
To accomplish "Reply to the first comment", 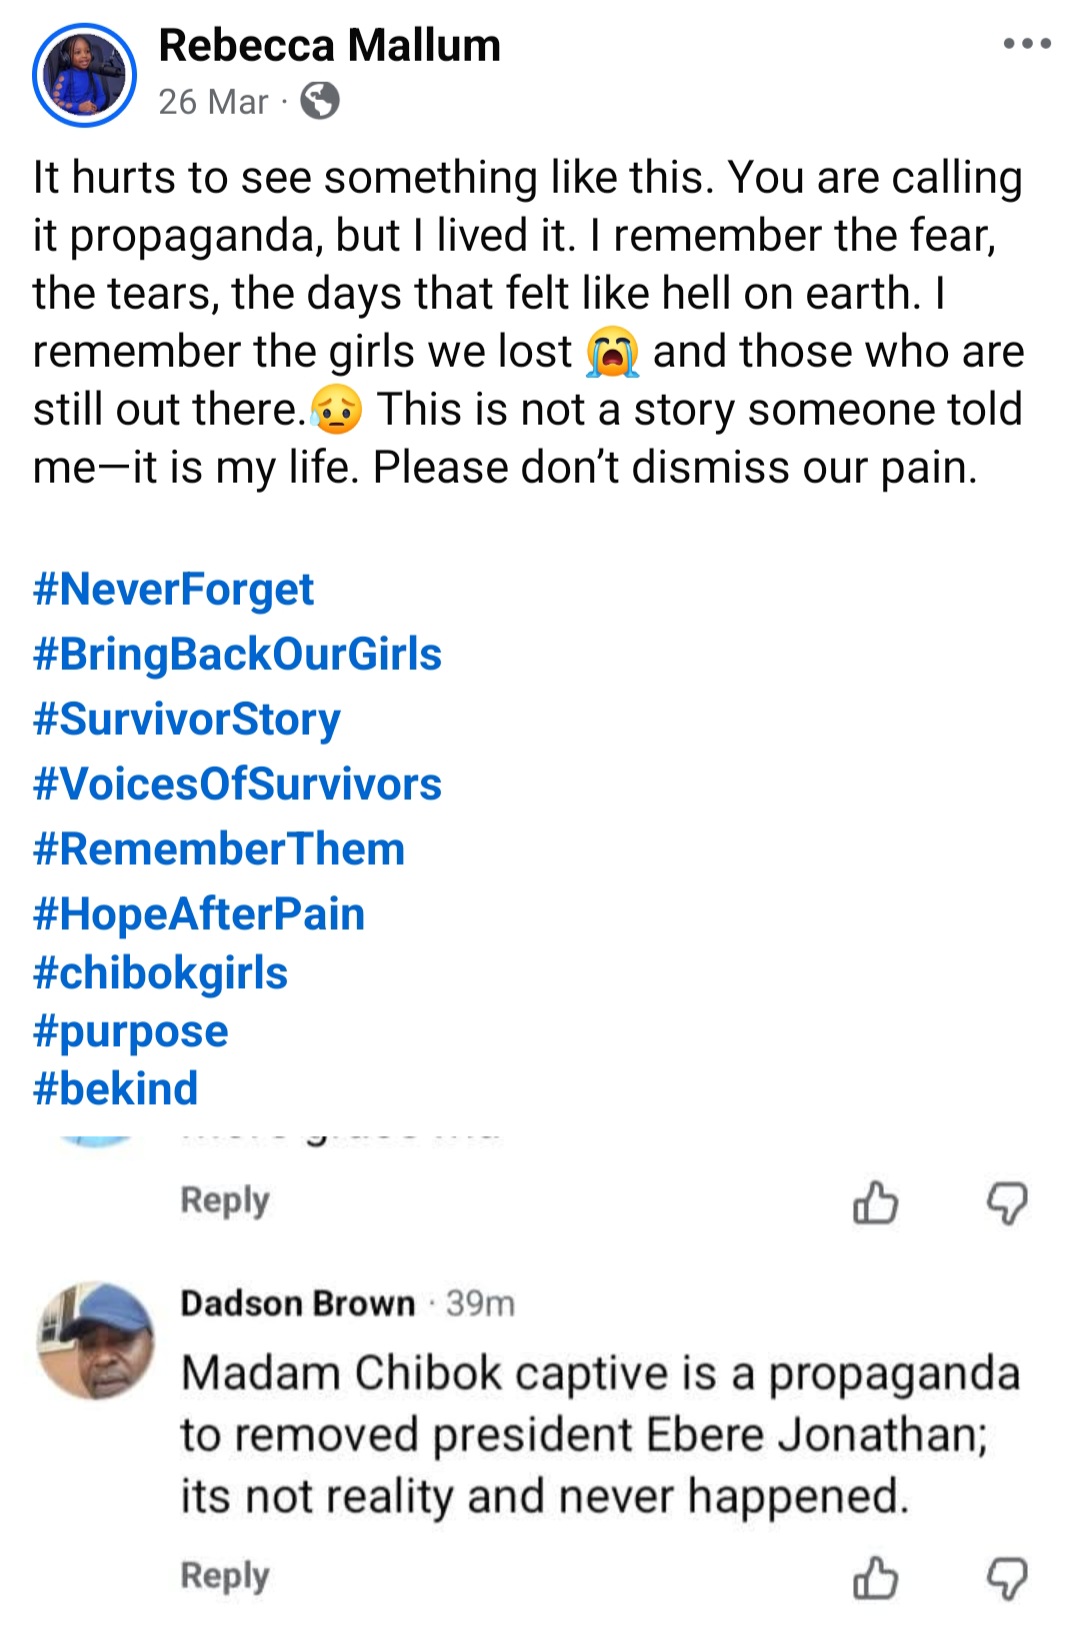I will [224, 1201].
